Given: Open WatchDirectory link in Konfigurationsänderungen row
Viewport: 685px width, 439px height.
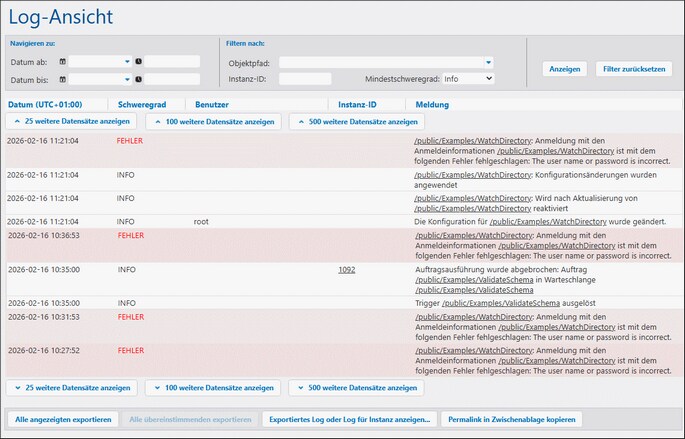Looking at the screenshot, I should [473, 175].
